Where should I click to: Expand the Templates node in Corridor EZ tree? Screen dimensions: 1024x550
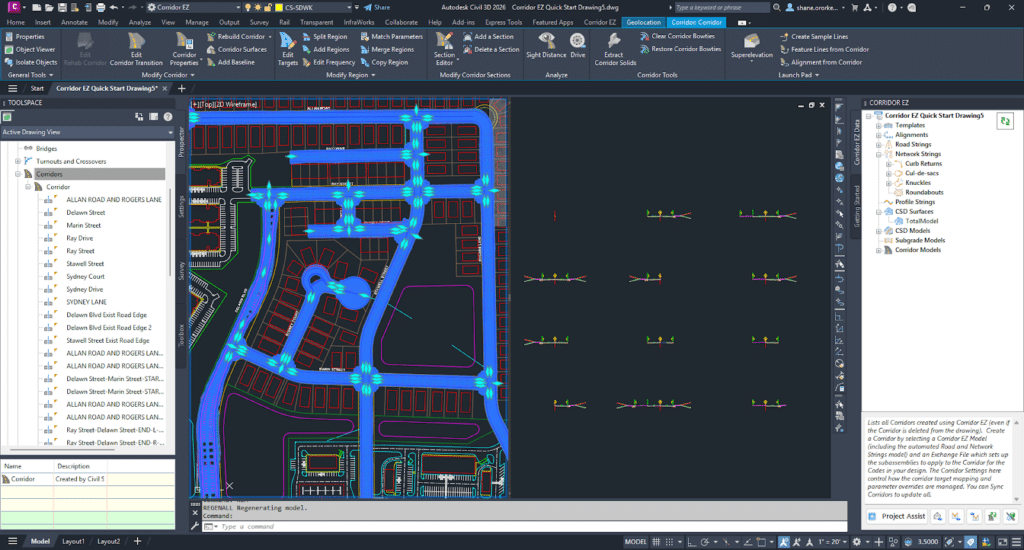coord(879,125)
